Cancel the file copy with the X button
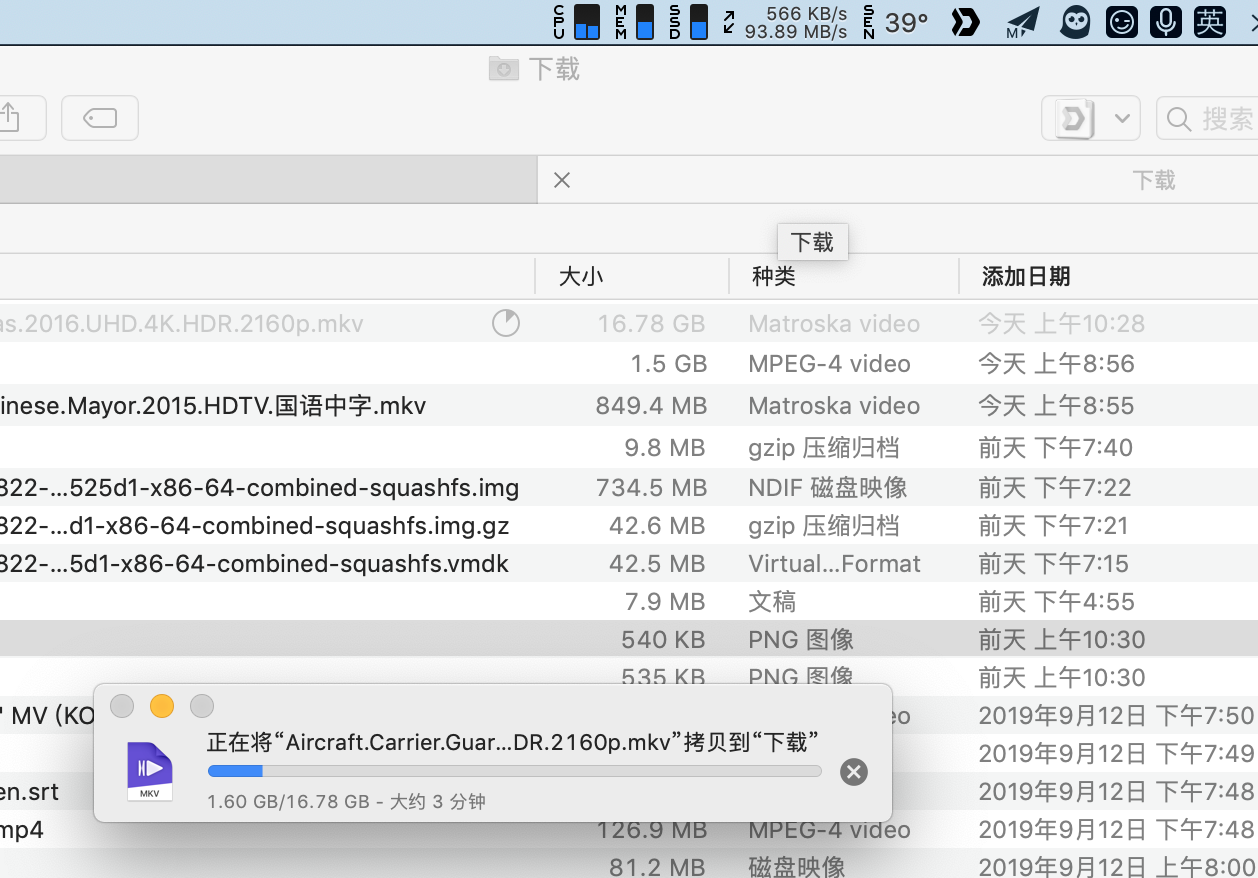Image resolution: width=1258 pixels, height=878 pixels. pos(853,771)
